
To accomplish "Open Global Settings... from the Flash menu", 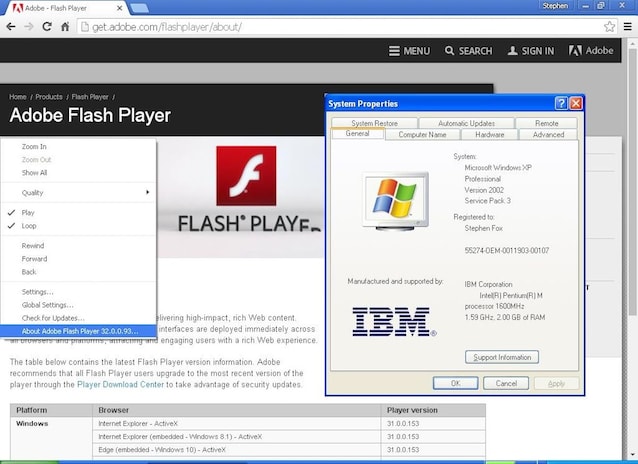I will pyautogui.click(x=79, y=305).
